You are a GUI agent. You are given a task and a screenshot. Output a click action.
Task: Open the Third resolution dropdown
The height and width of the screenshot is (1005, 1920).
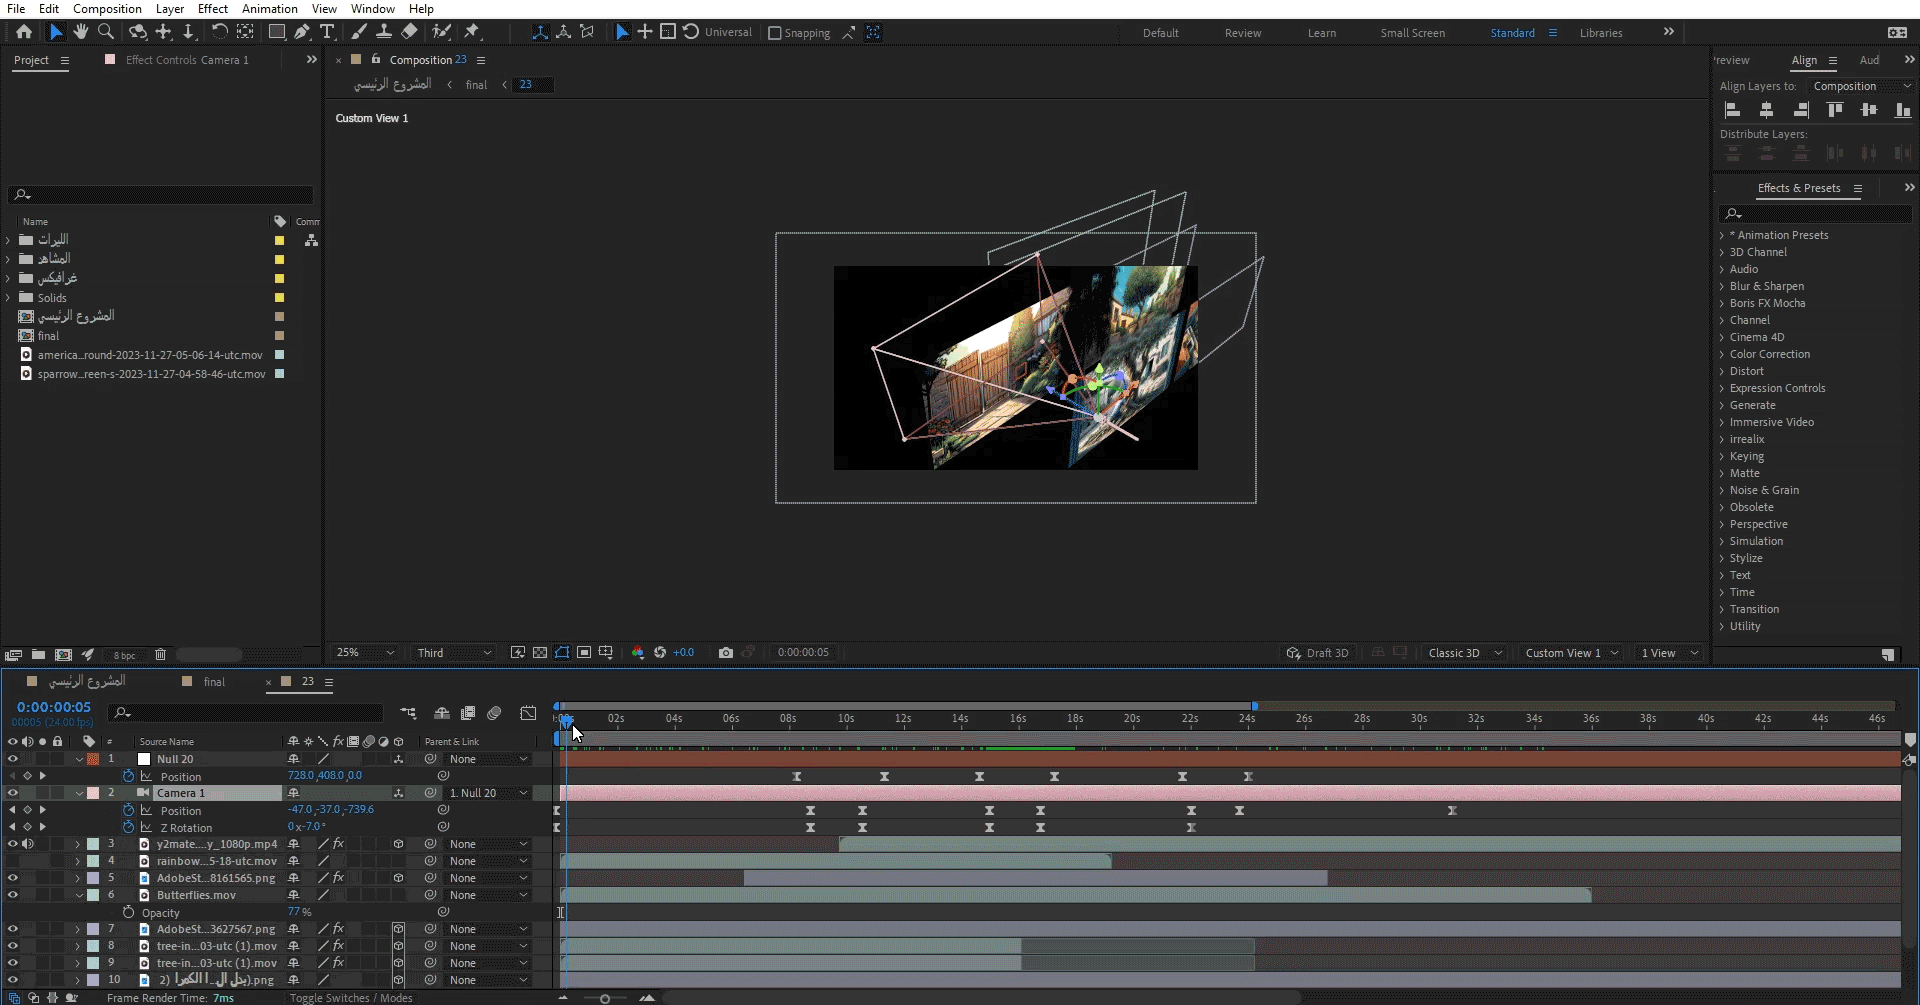pyautogui.click(x=454, y=653)
